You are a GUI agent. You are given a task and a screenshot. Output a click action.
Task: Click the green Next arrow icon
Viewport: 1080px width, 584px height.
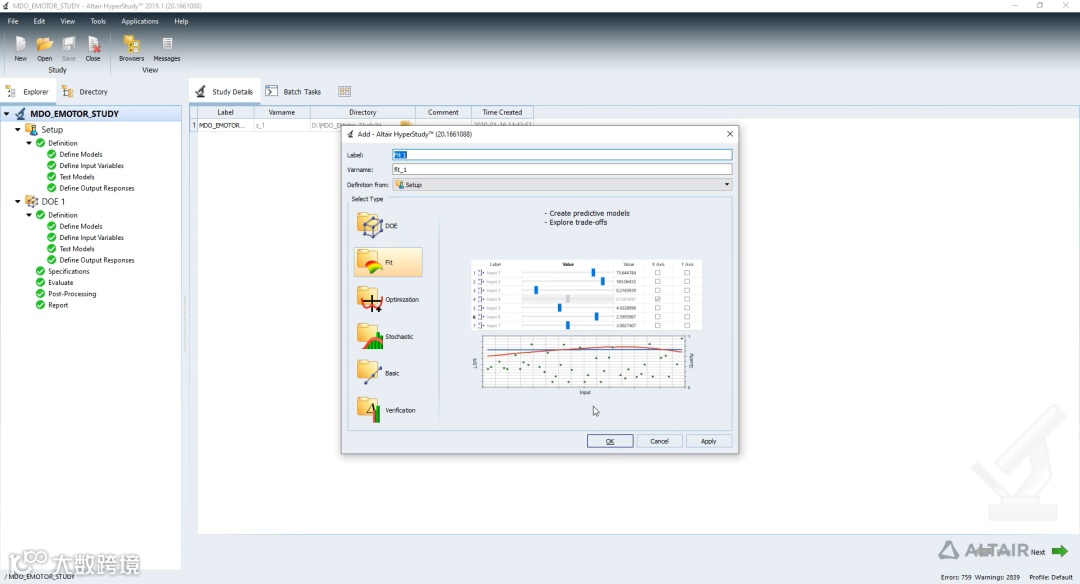[1060, 551]
